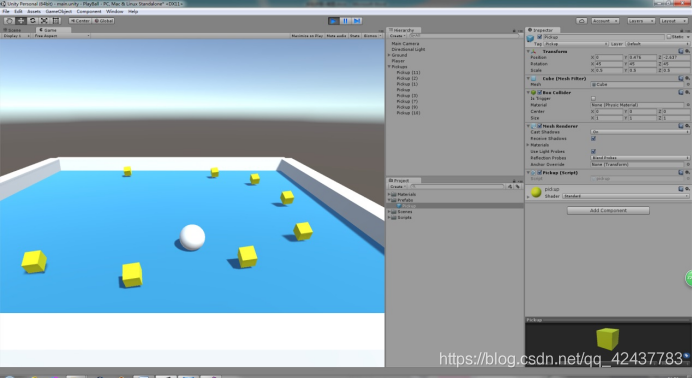Image resolution: width=693 pixels, height=378 pixels.
Task: Click the Add Component button
Action: [608, 210]
